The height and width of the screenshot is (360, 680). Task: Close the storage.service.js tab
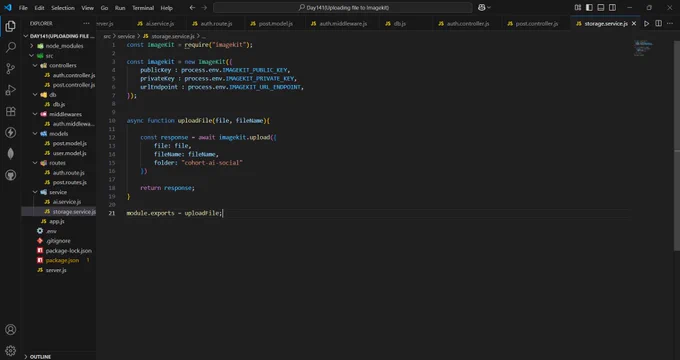tap(634, 23)
